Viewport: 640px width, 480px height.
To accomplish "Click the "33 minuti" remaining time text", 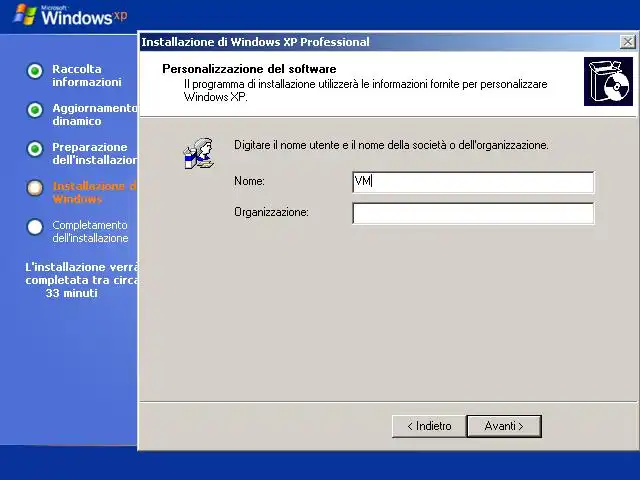I will point(71,293).
